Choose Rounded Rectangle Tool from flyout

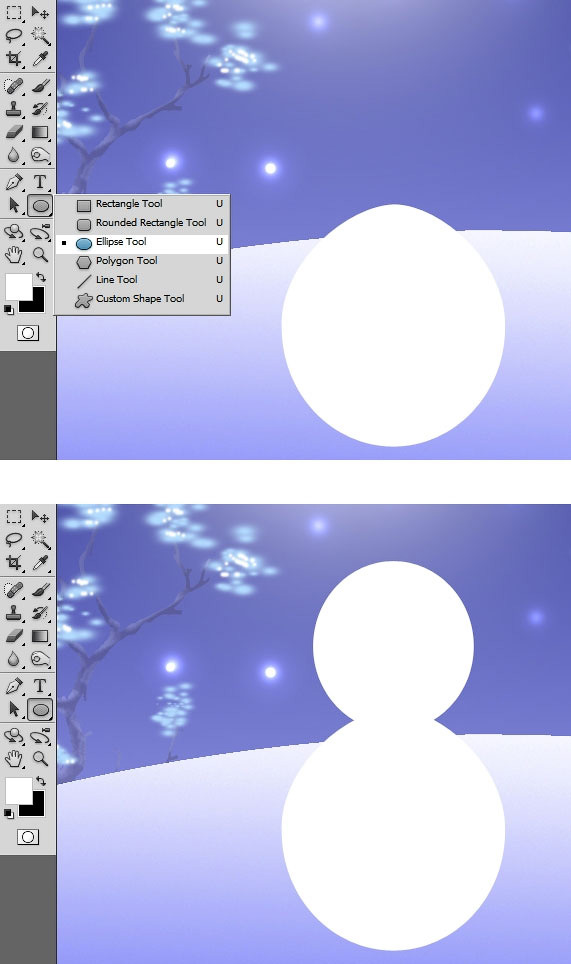click(143, 223)
